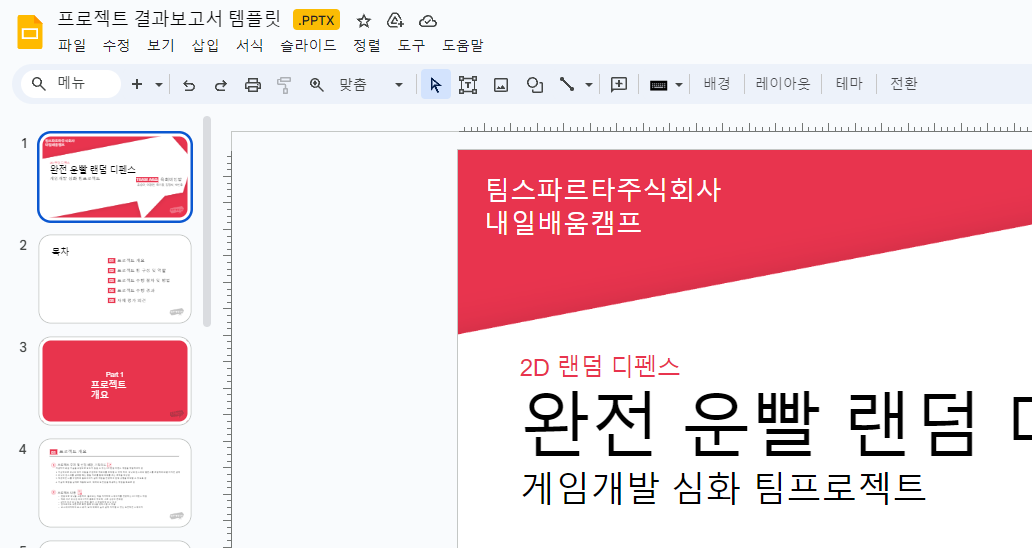Open the 정렬 menu
This screenshot has height=548, width=1032.
click(367, 45)
